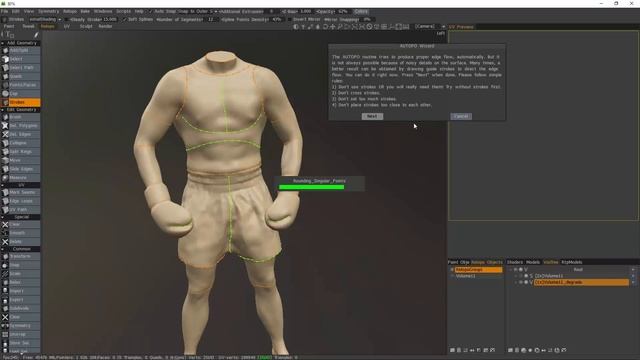Open the Camera dropdown
Viewport: 640px width, 360px height.
[430, 27]
